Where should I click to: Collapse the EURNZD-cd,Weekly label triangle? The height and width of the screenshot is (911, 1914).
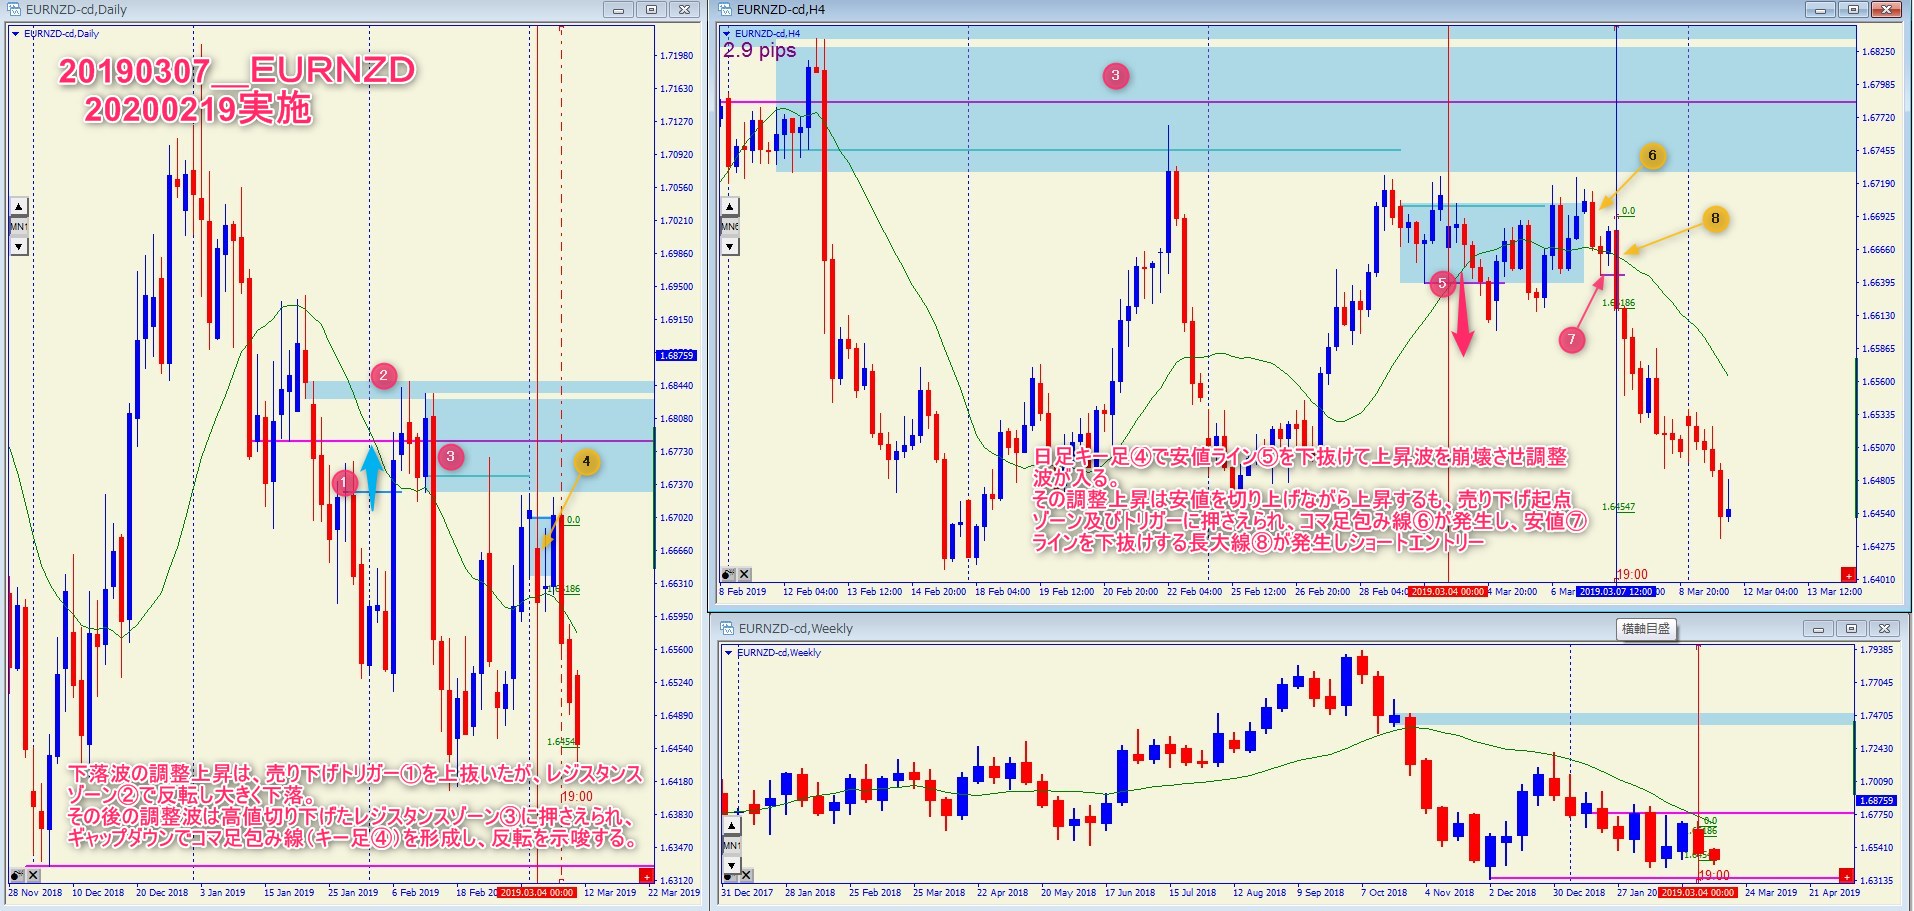[728, 653]
